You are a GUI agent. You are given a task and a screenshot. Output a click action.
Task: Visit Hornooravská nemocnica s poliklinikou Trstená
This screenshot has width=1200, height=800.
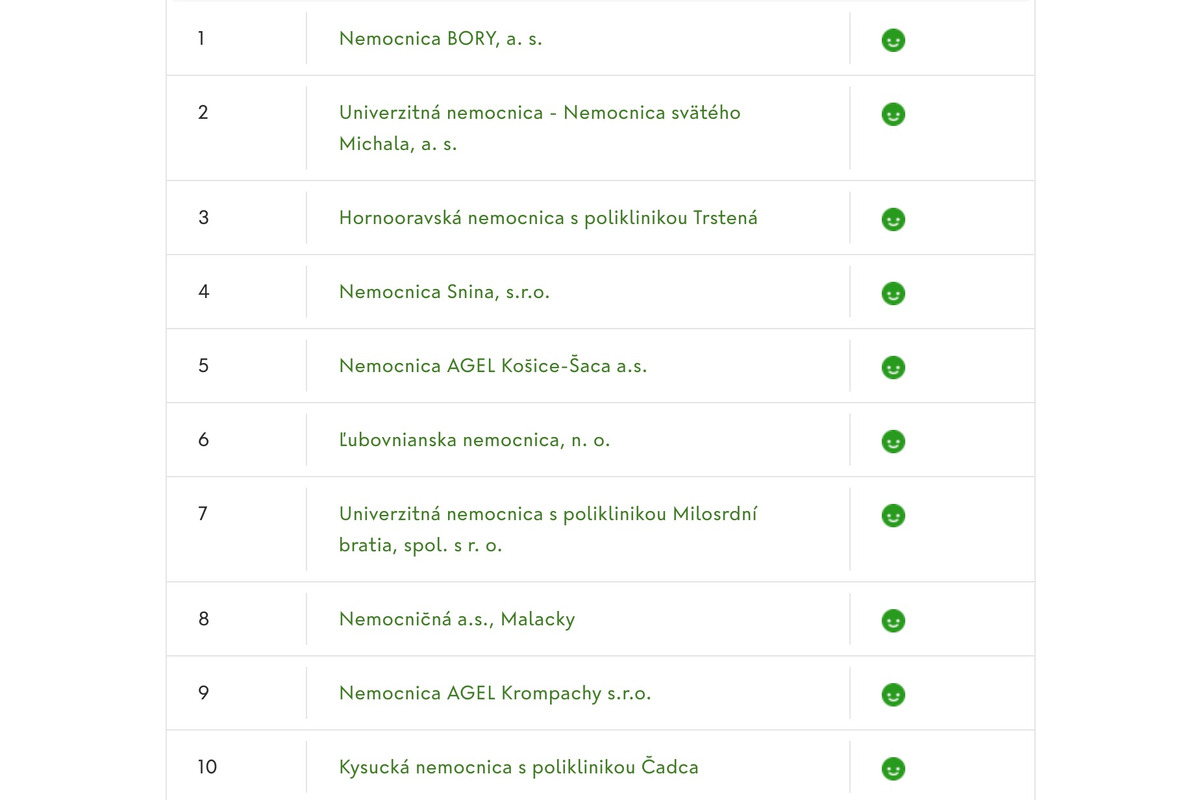(x=548, y=217)
